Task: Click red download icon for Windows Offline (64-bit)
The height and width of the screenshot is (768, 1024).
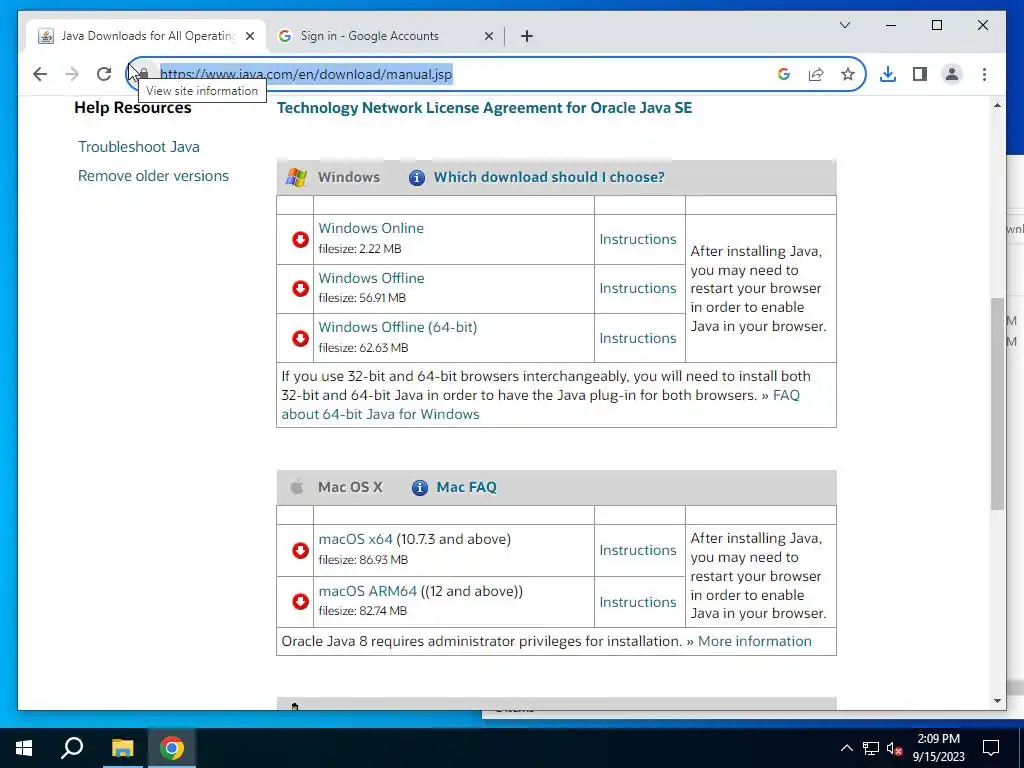Action: pyautogui.click(x=300, y=338)
